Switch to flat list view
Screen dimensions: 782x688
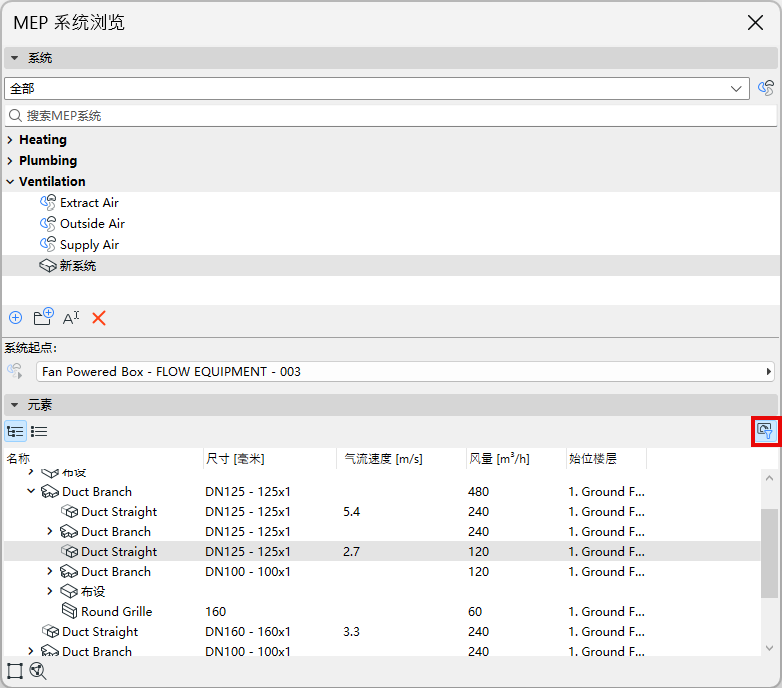pos(39,431)
